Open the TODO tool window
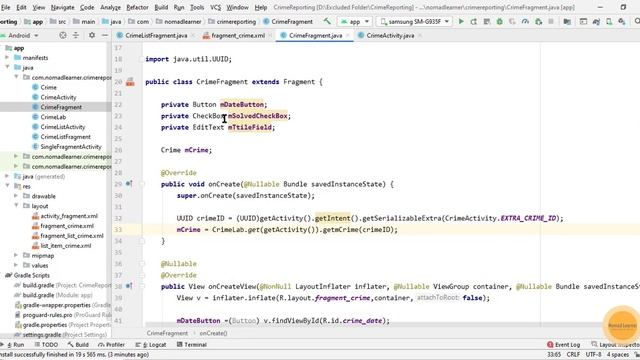 point(46,345)
